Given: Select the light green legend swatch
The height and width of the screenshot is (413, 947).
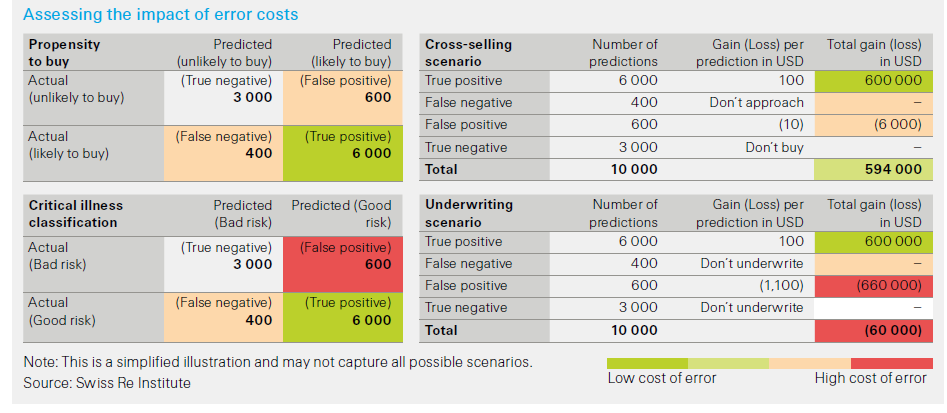Looking at the screenshot, I should coord(728,363).
